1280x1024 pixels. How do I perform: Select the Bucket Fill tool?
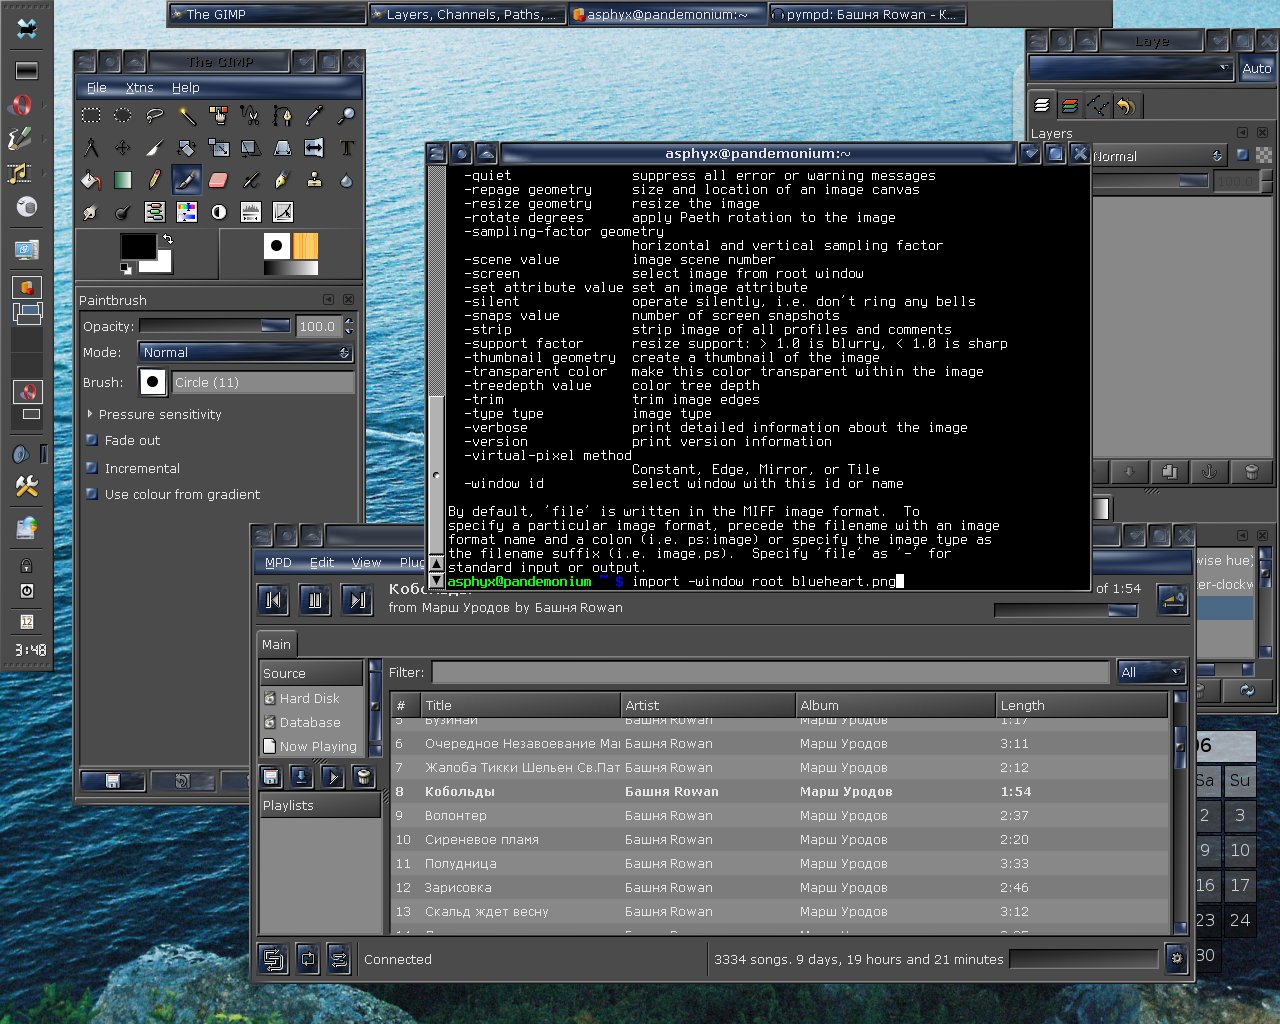click(91, 180)
